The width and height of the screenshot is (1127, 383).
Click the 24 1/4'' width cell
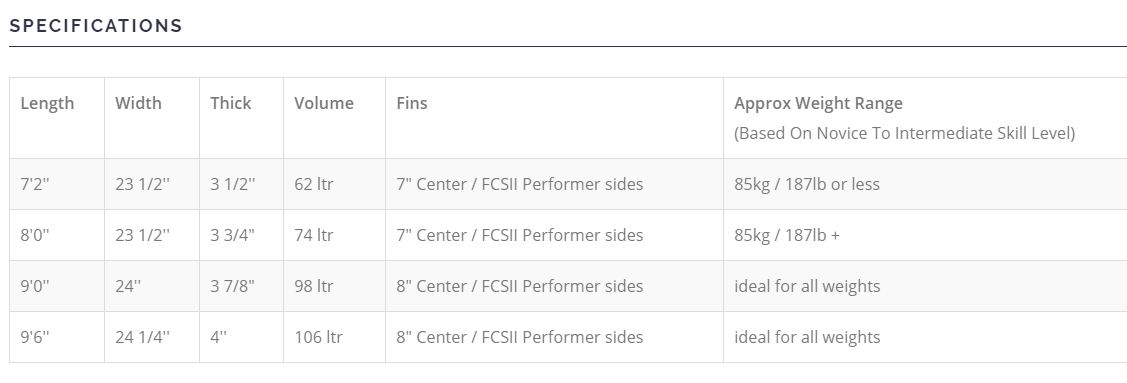pyautogui.click(x=152, y=337)
